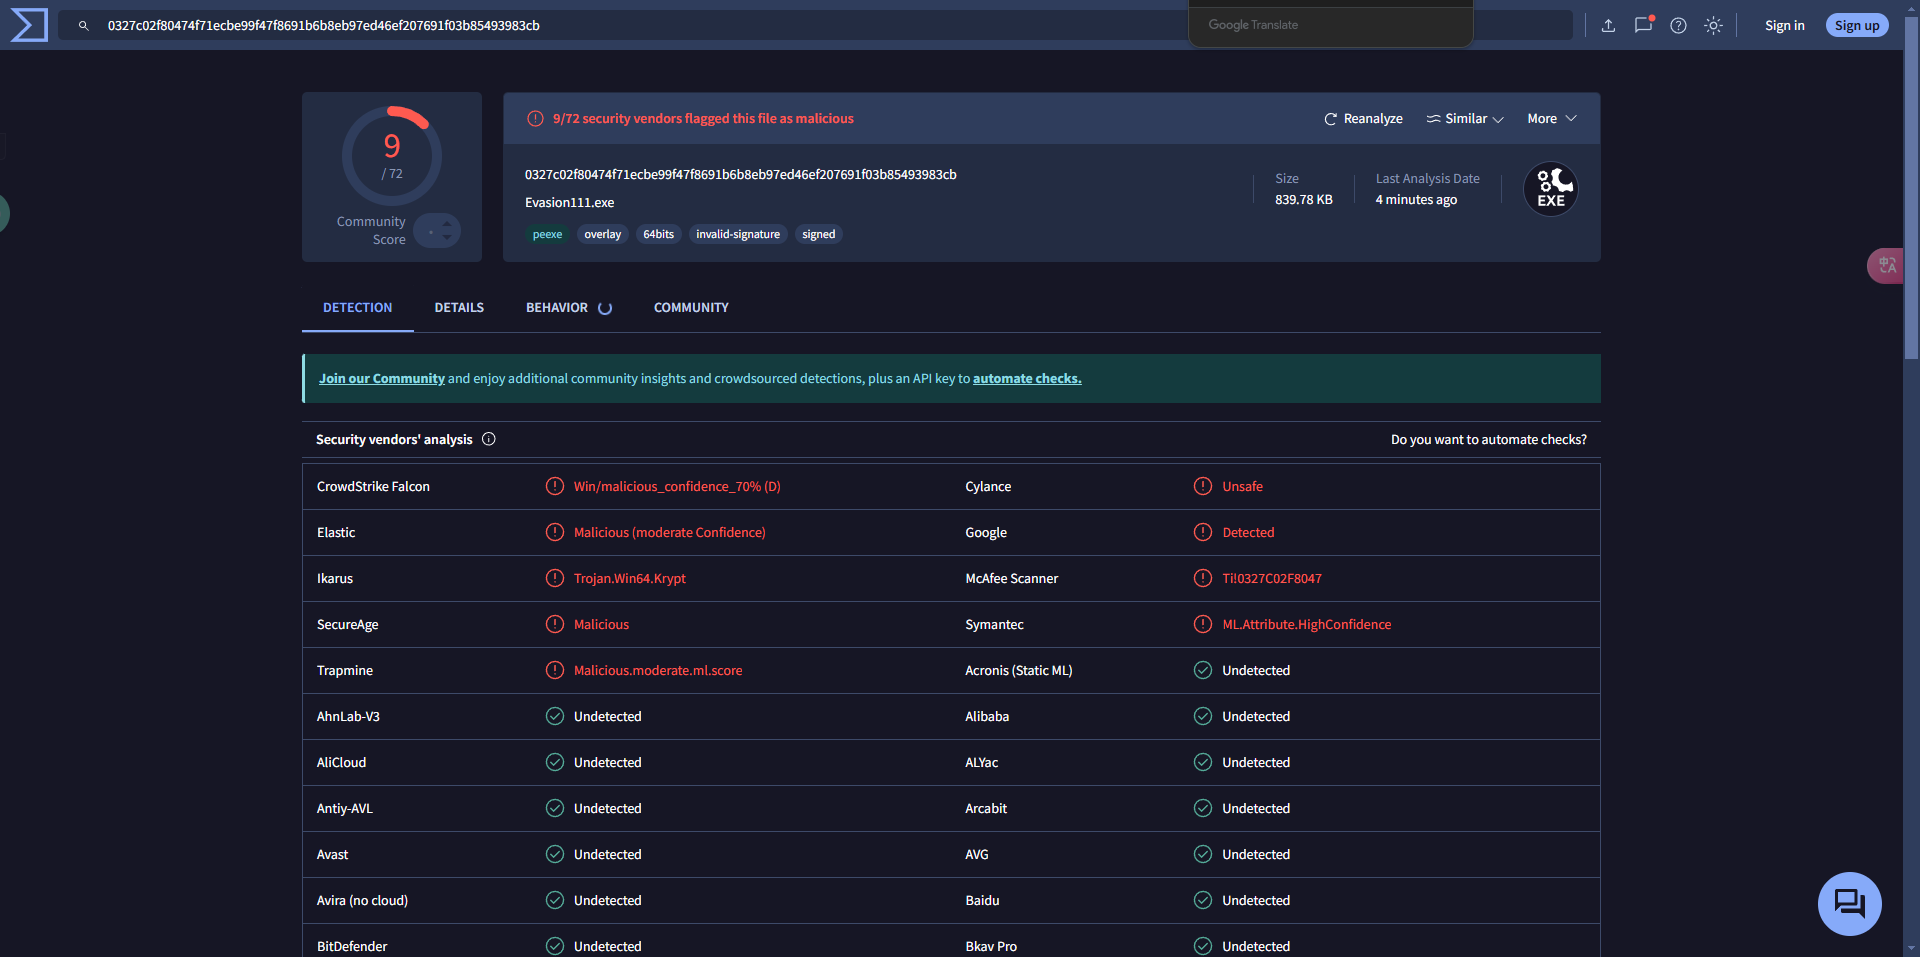Viewport: 1920px width, 957px height.
Task: Click the signed tag
Action: click(x=818, y=234)
